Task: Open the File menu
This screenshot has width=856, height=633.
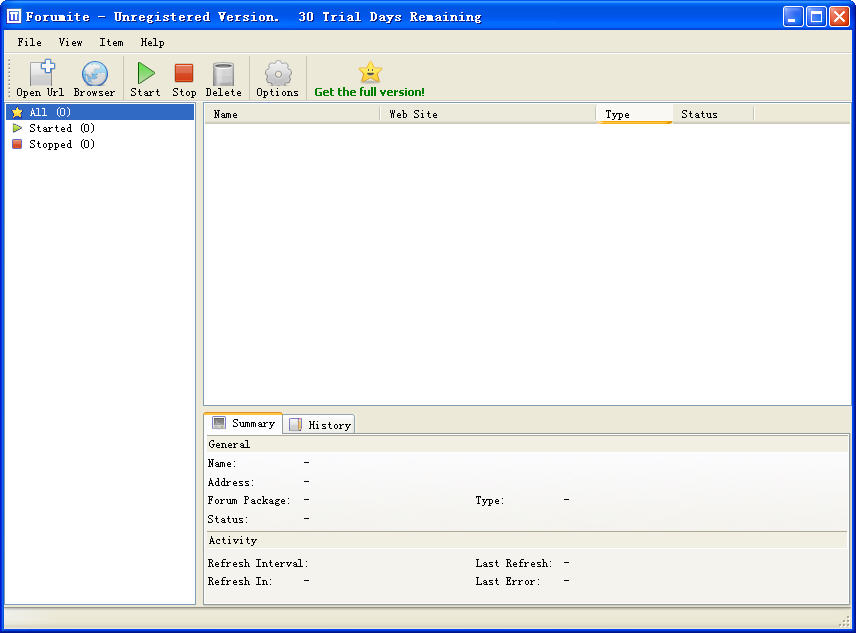Action: point(29,42)
